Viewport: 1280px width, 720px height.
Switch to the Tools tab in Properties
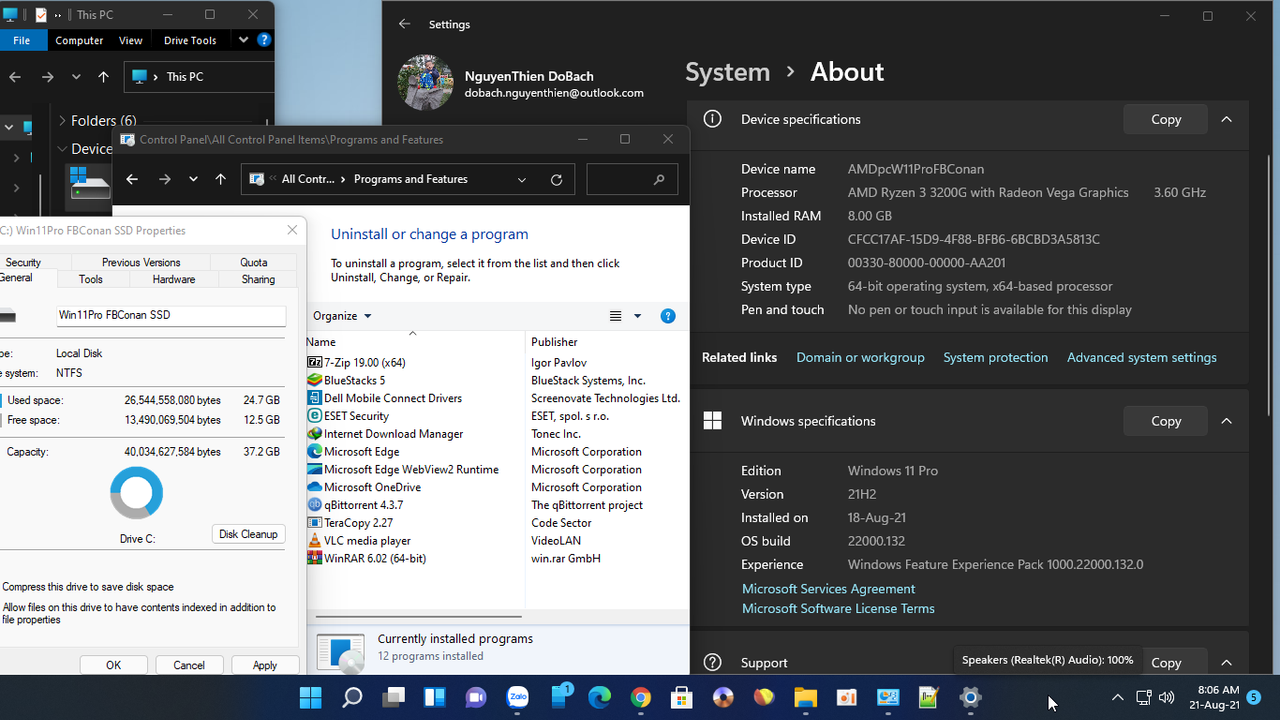click(x=91, y=279)
